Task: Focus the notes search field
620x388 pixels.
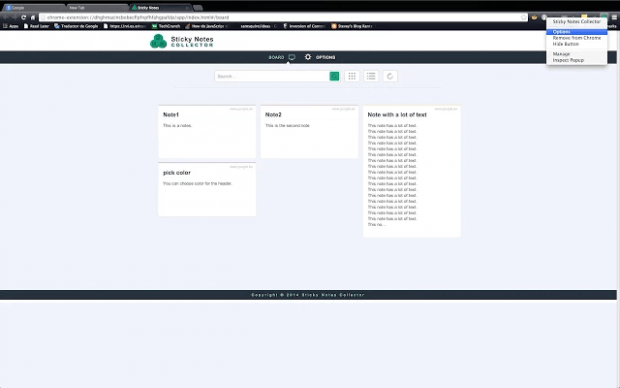Action: coord(272,76)
